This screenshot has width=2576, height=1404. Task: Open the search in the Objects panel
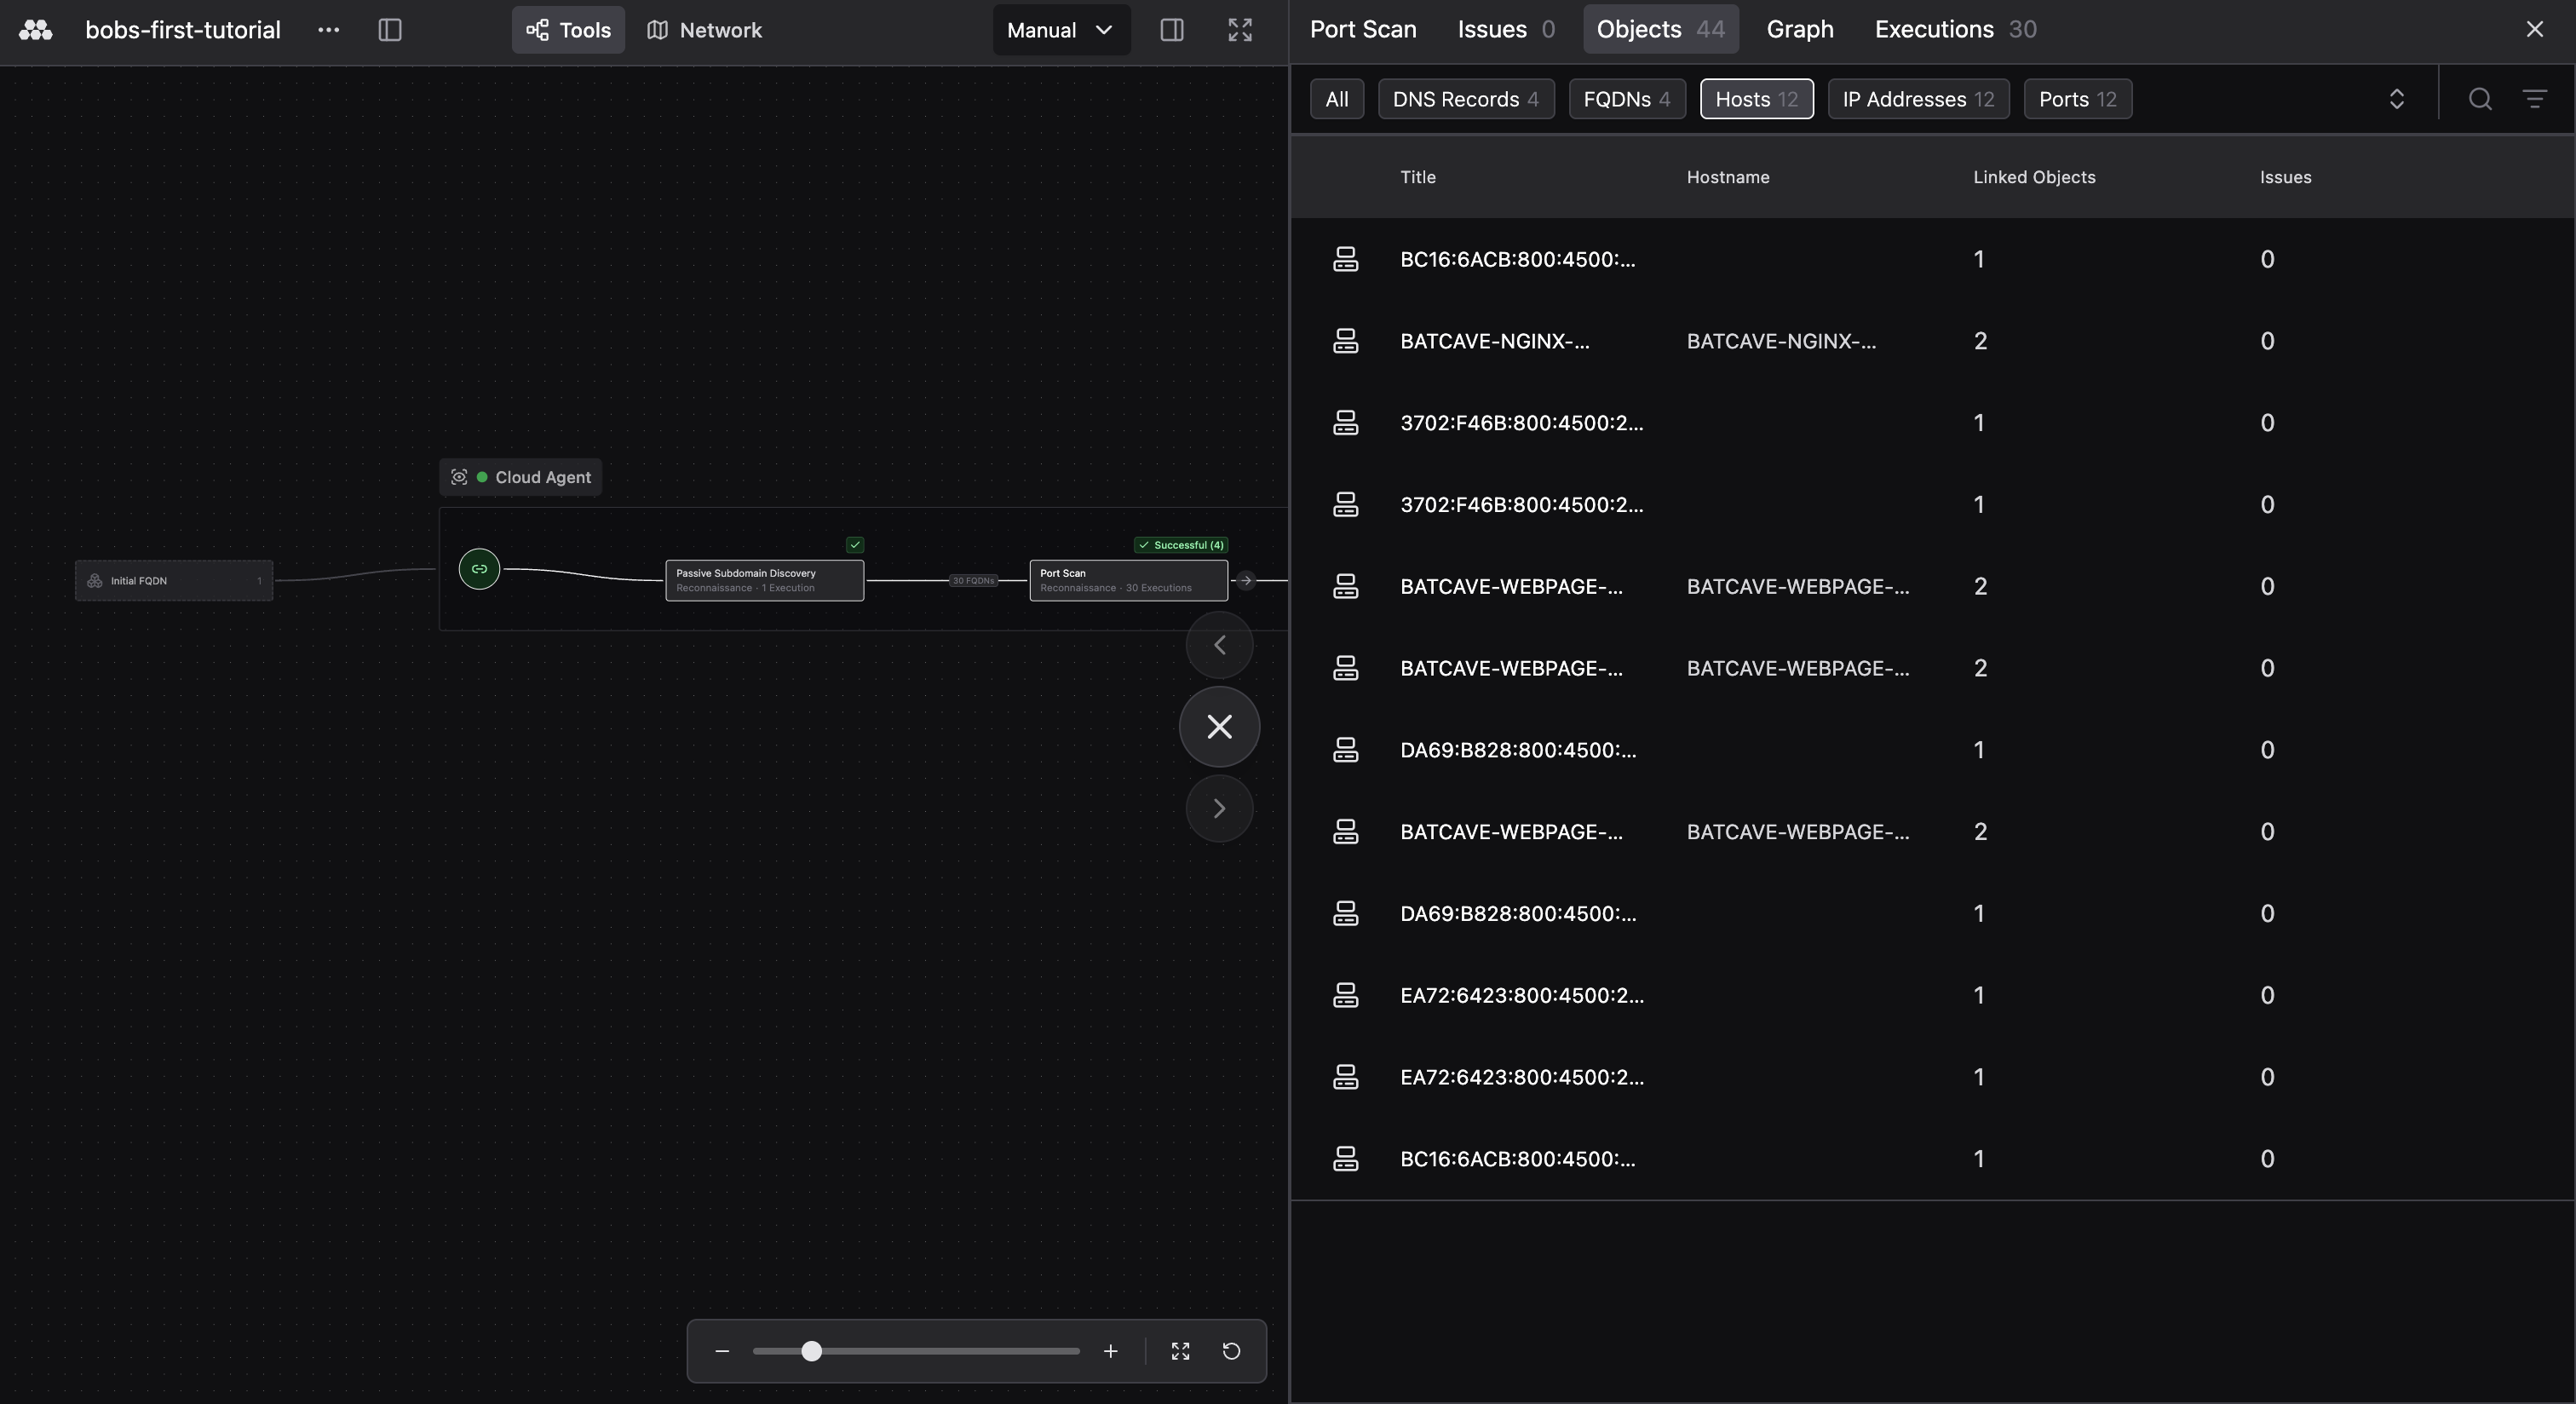coord(2479,99)
